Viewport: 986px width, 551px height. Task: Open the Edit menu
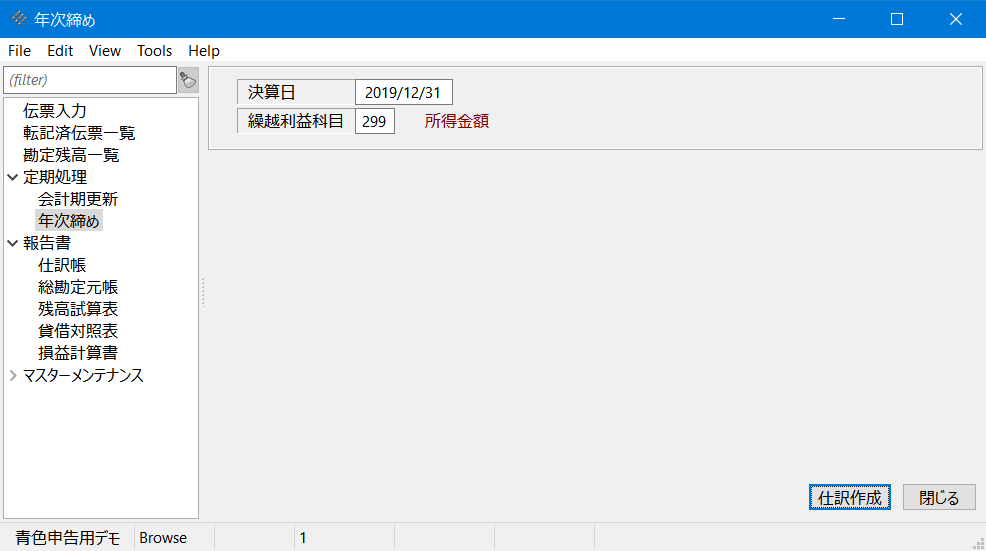click(x=60, y=51)
